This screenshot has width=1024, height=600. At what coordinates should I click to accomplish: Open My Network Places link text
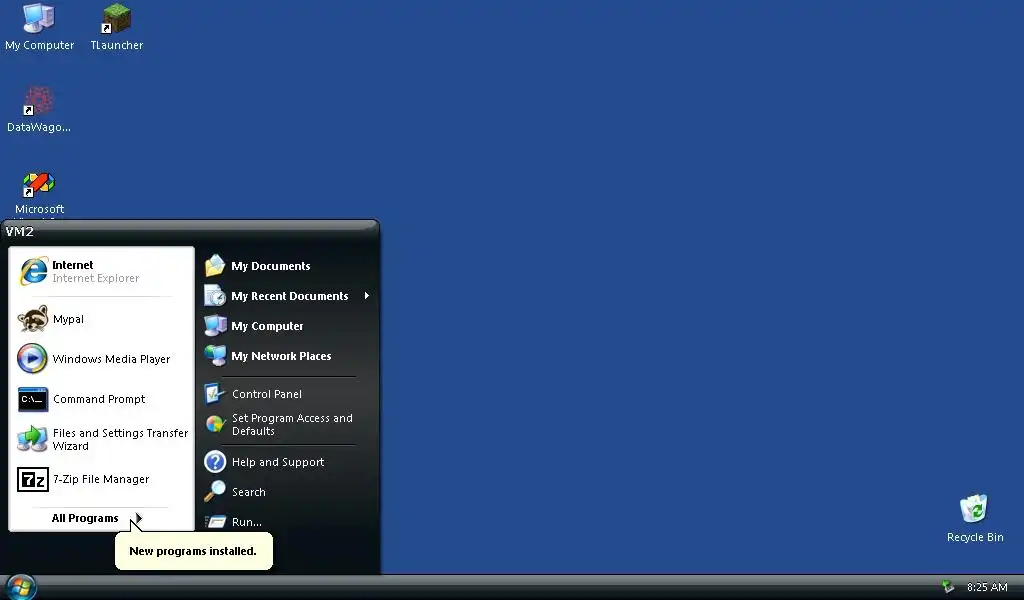pos(281,356)
